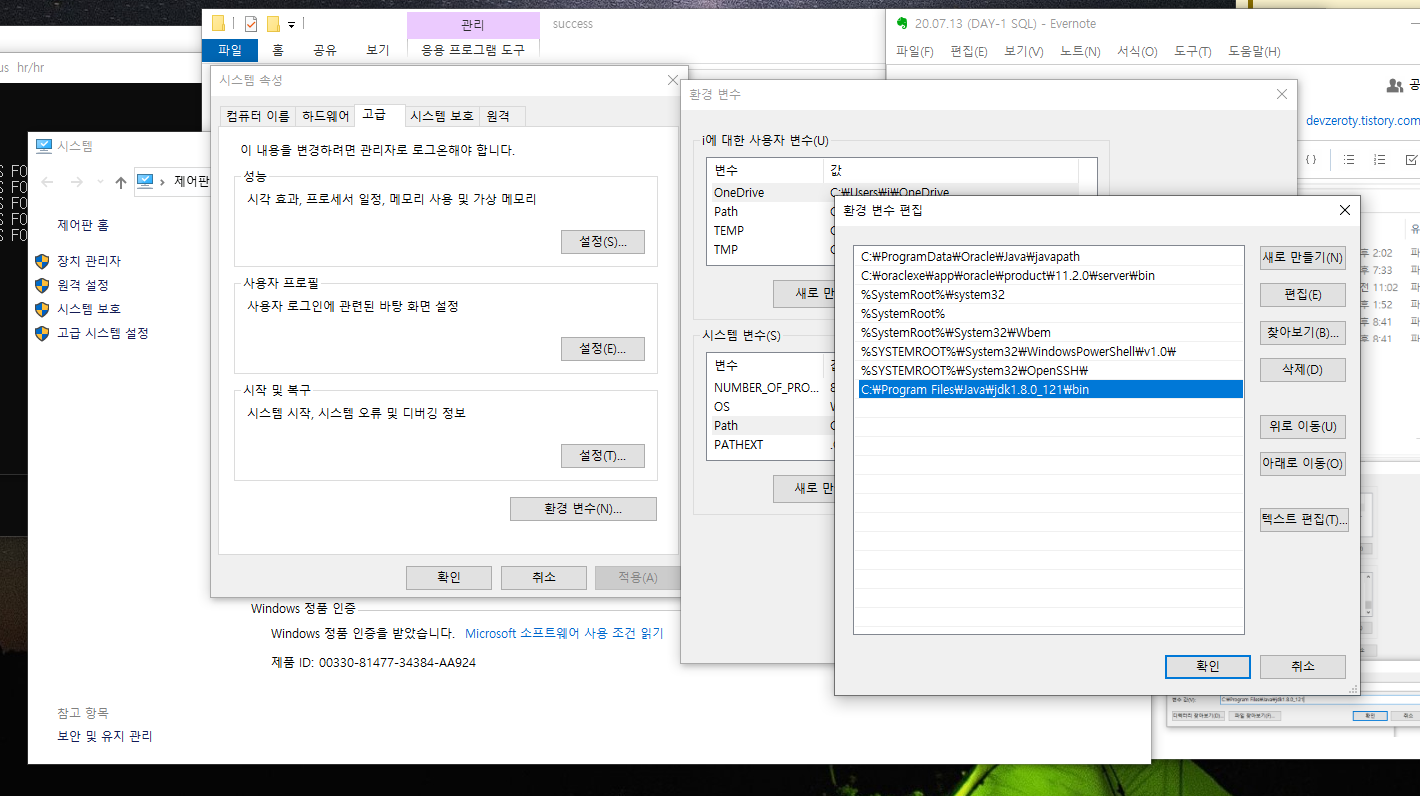Open 원격 설정 link
Screen dimensions: 1420x796
click(83, 285)
